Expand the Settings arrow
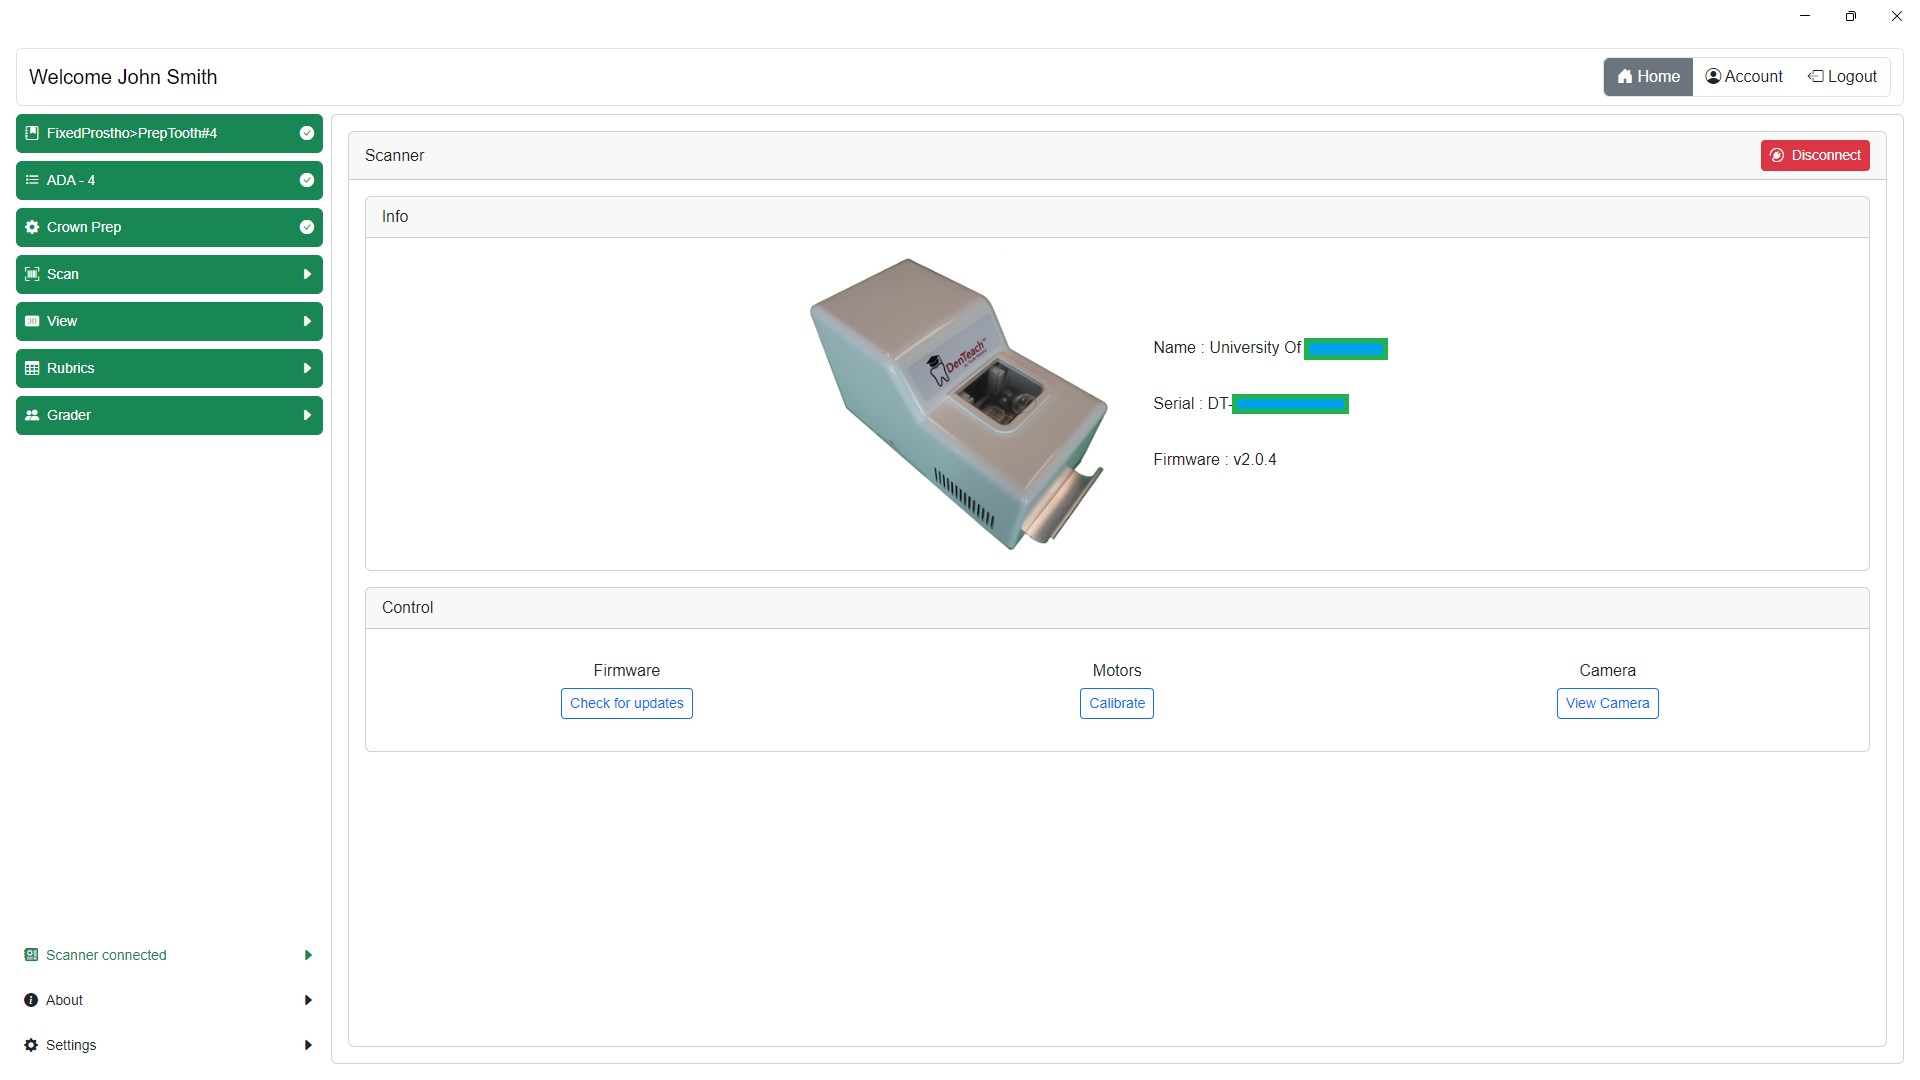 308,1045
